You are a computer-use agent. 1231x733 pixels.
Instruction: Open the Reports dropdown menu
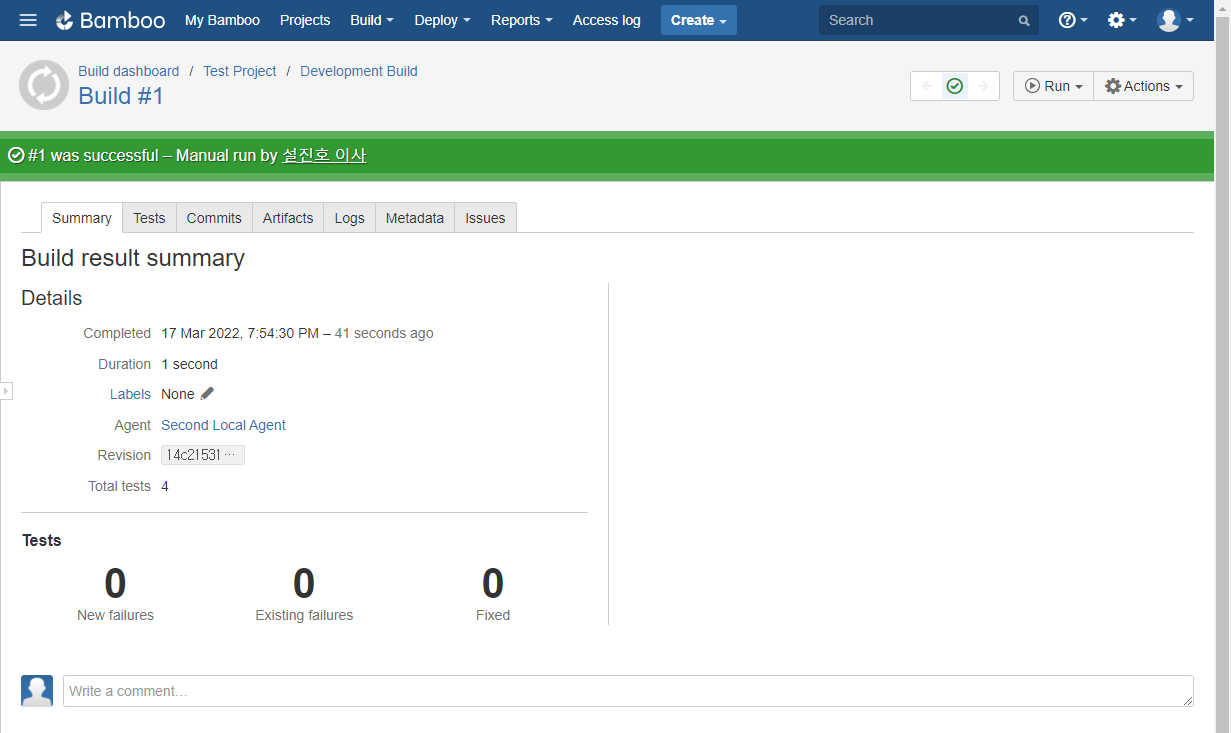521,20
